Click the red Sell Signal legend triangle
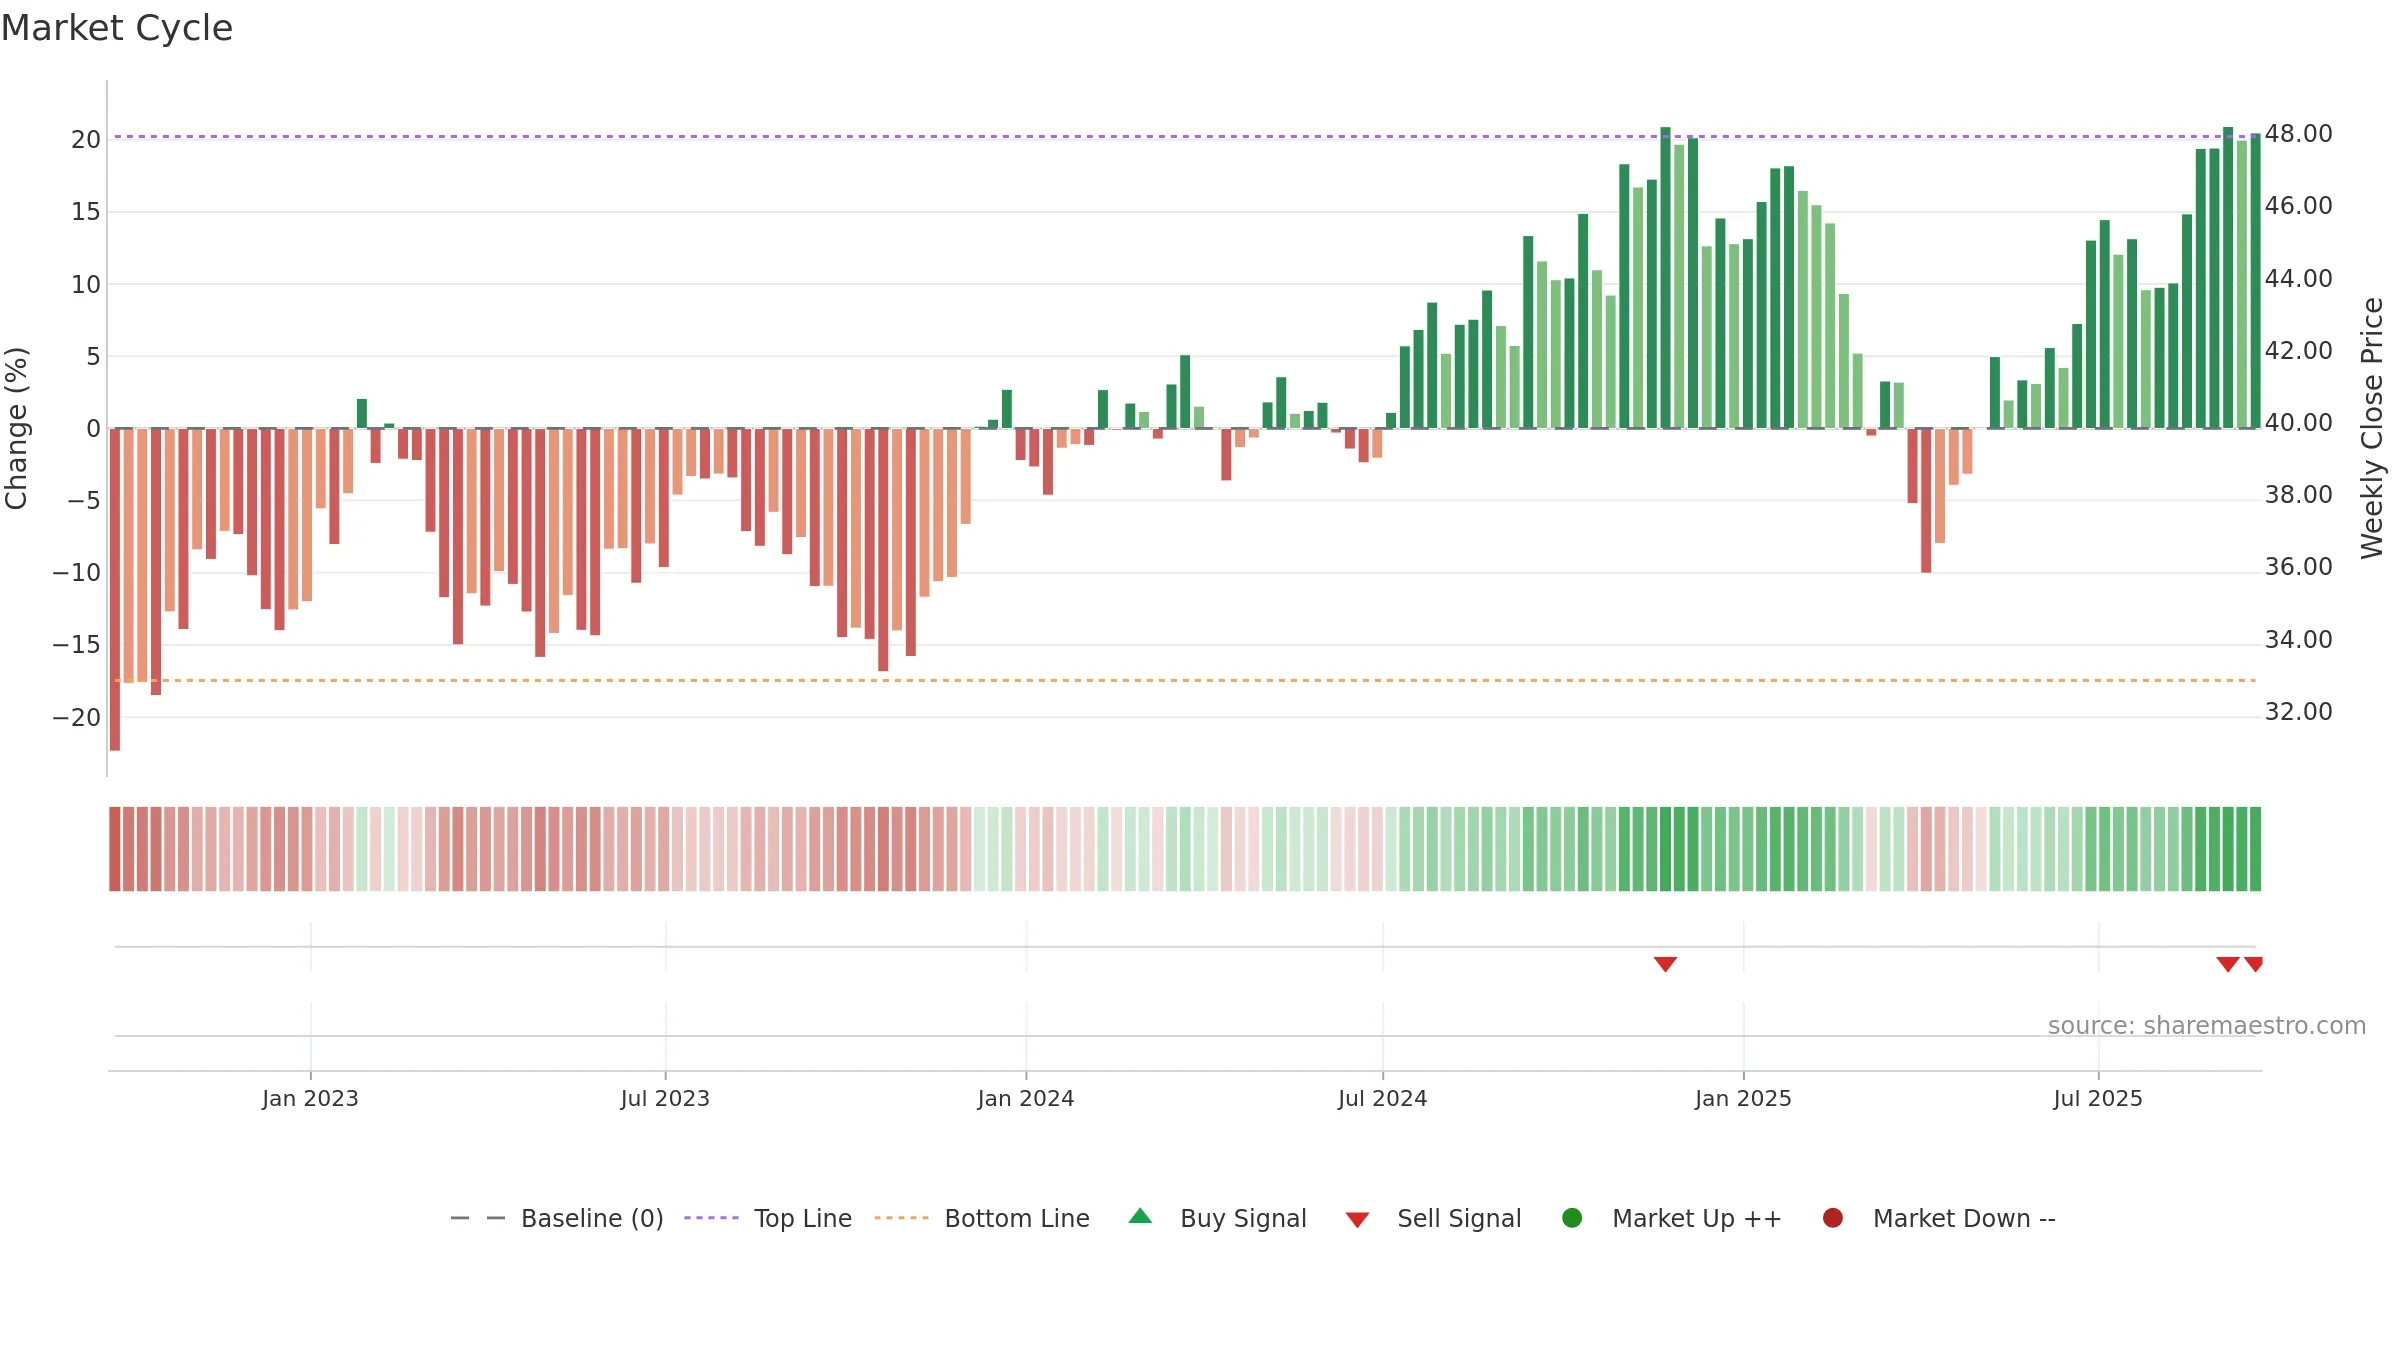Image resolution: width=2400 pixels, height=1350 pixels. click(x=1357, y=1220)
